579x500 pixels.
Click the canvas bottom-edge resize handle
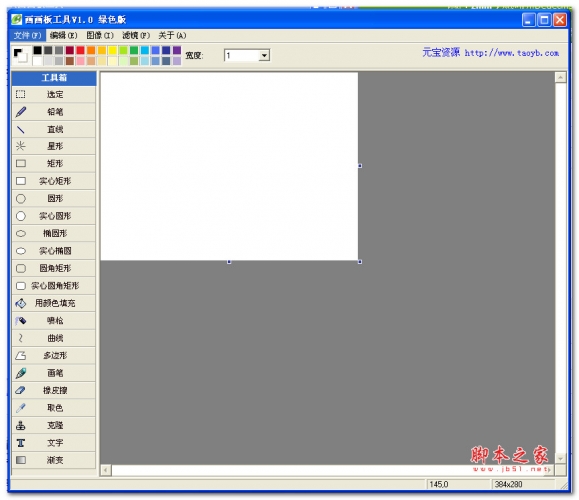[229, 262]
